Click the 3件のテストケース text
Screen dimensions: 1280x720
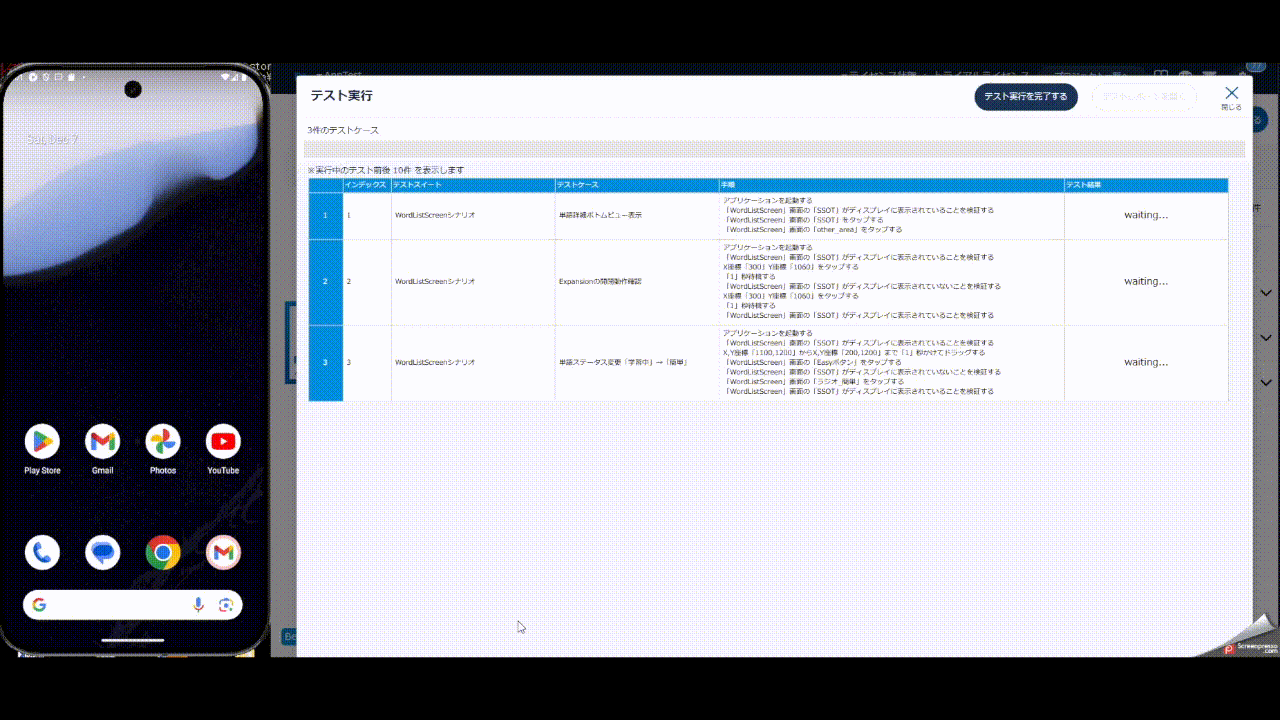pyautogui.click(x=343, y=131)
